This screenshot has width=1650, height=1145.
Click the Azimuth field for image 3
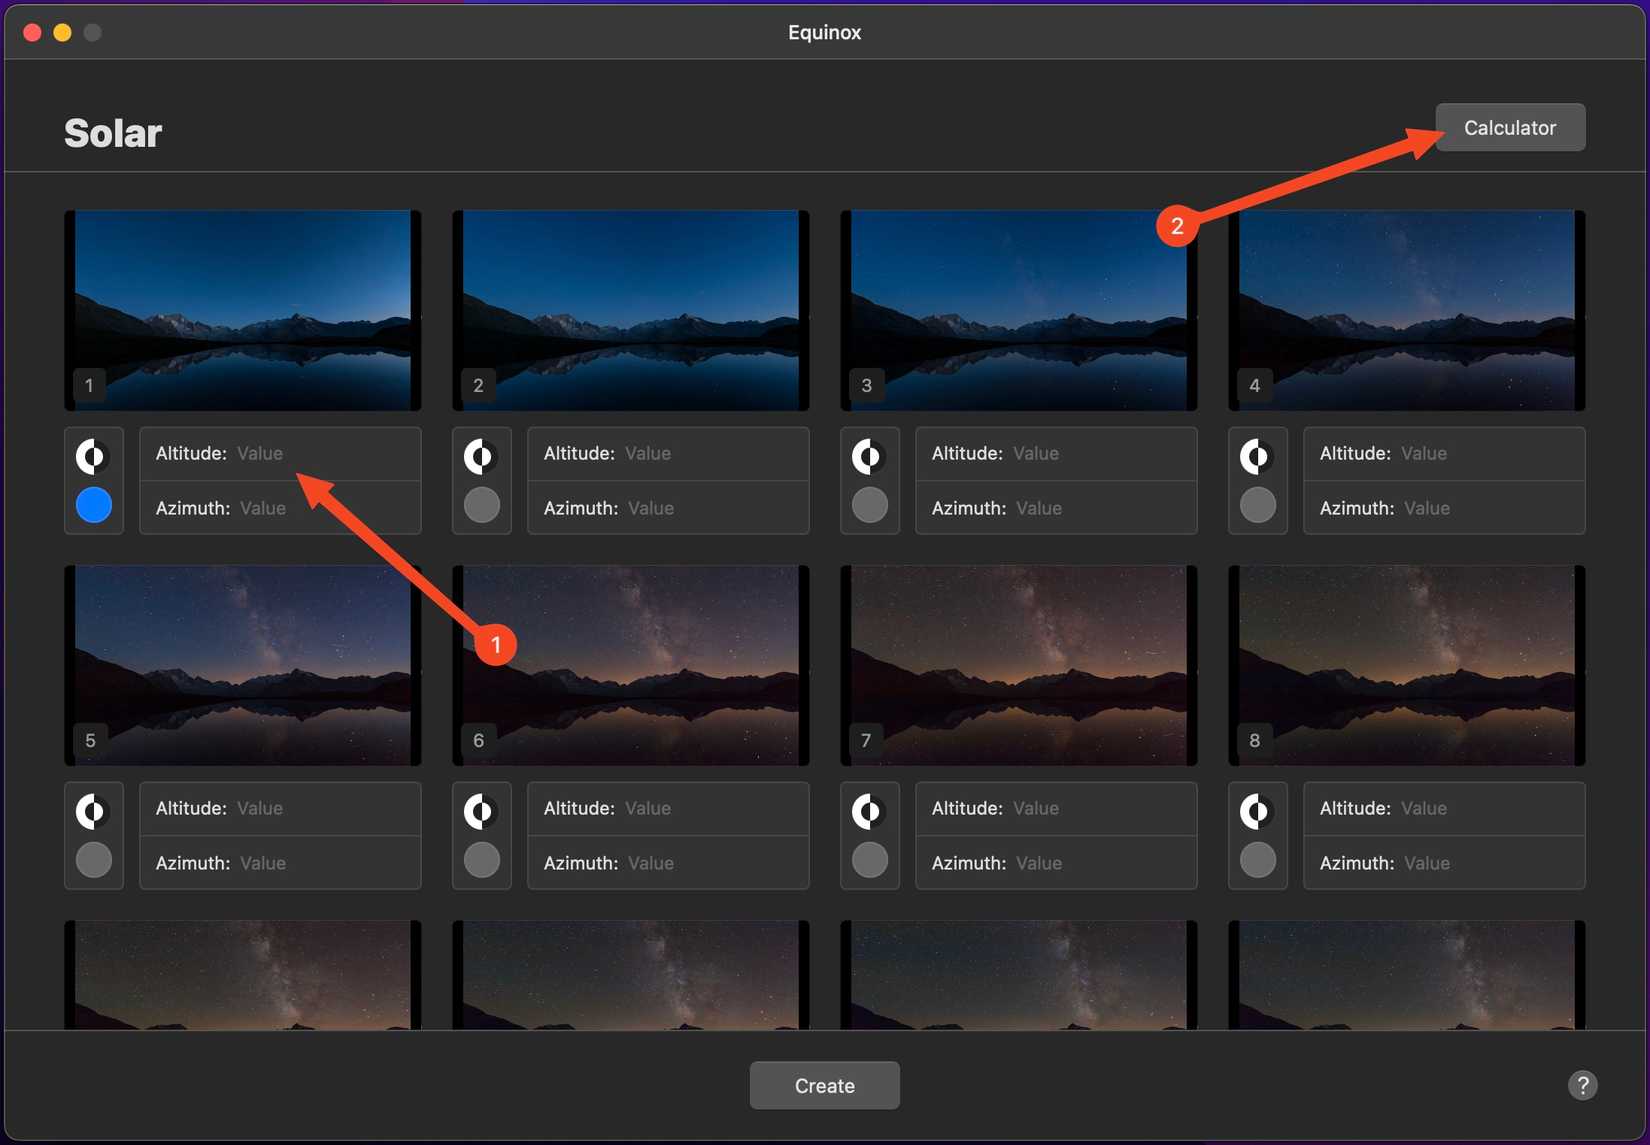pos(1056,508)
